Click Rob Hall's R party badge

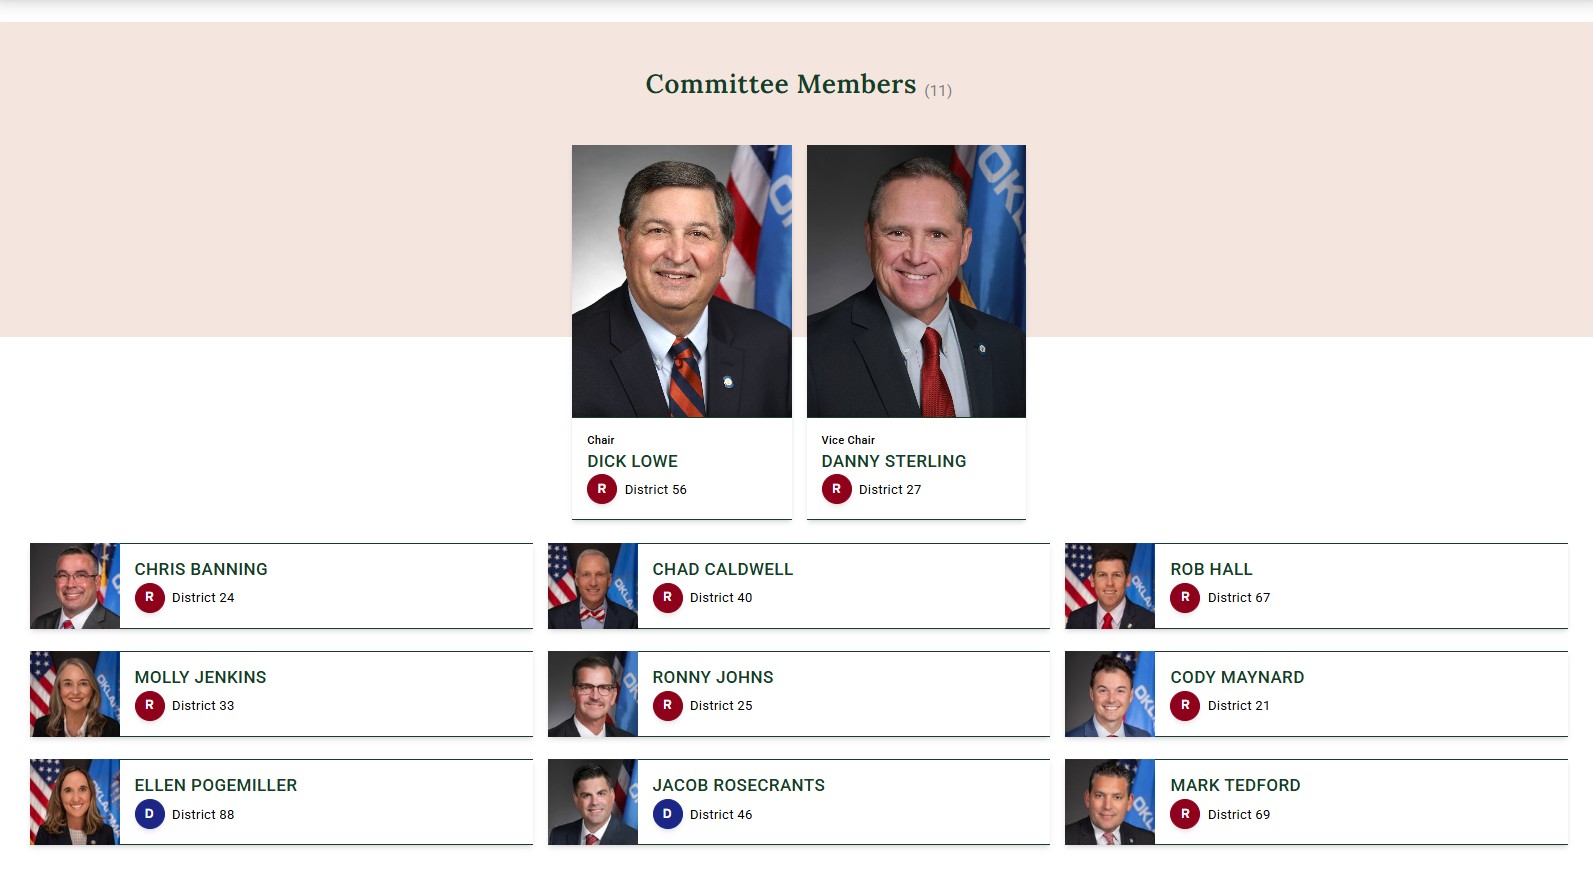[1185, 598]
